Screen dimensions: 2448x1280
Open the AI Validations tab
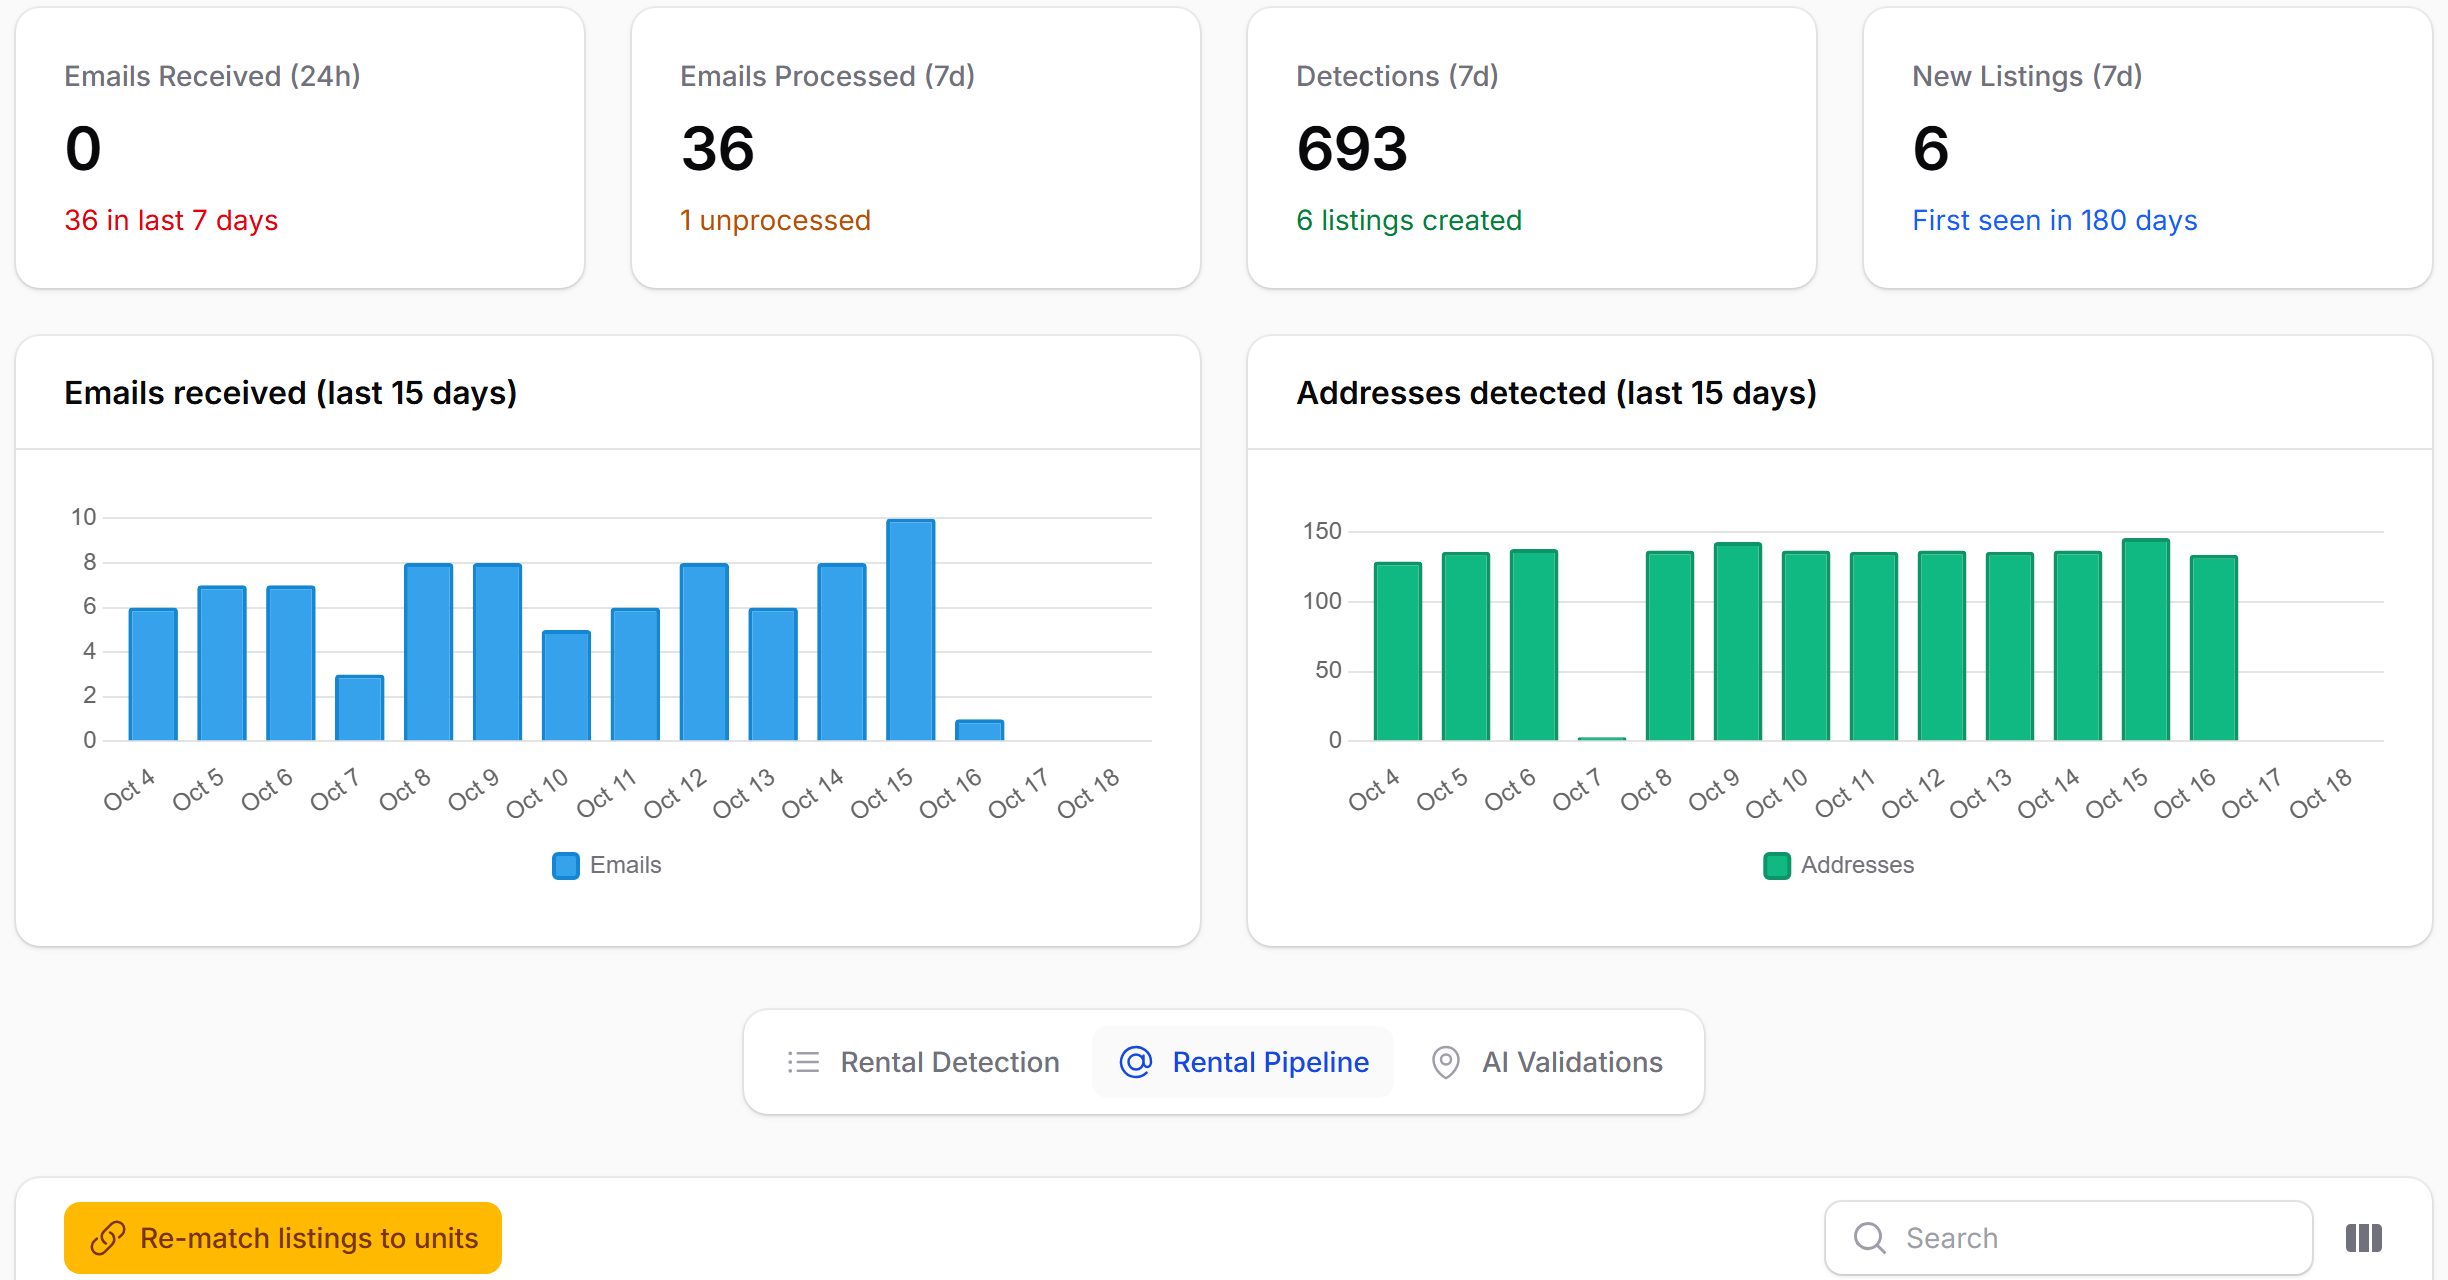pos(1546,1062)
